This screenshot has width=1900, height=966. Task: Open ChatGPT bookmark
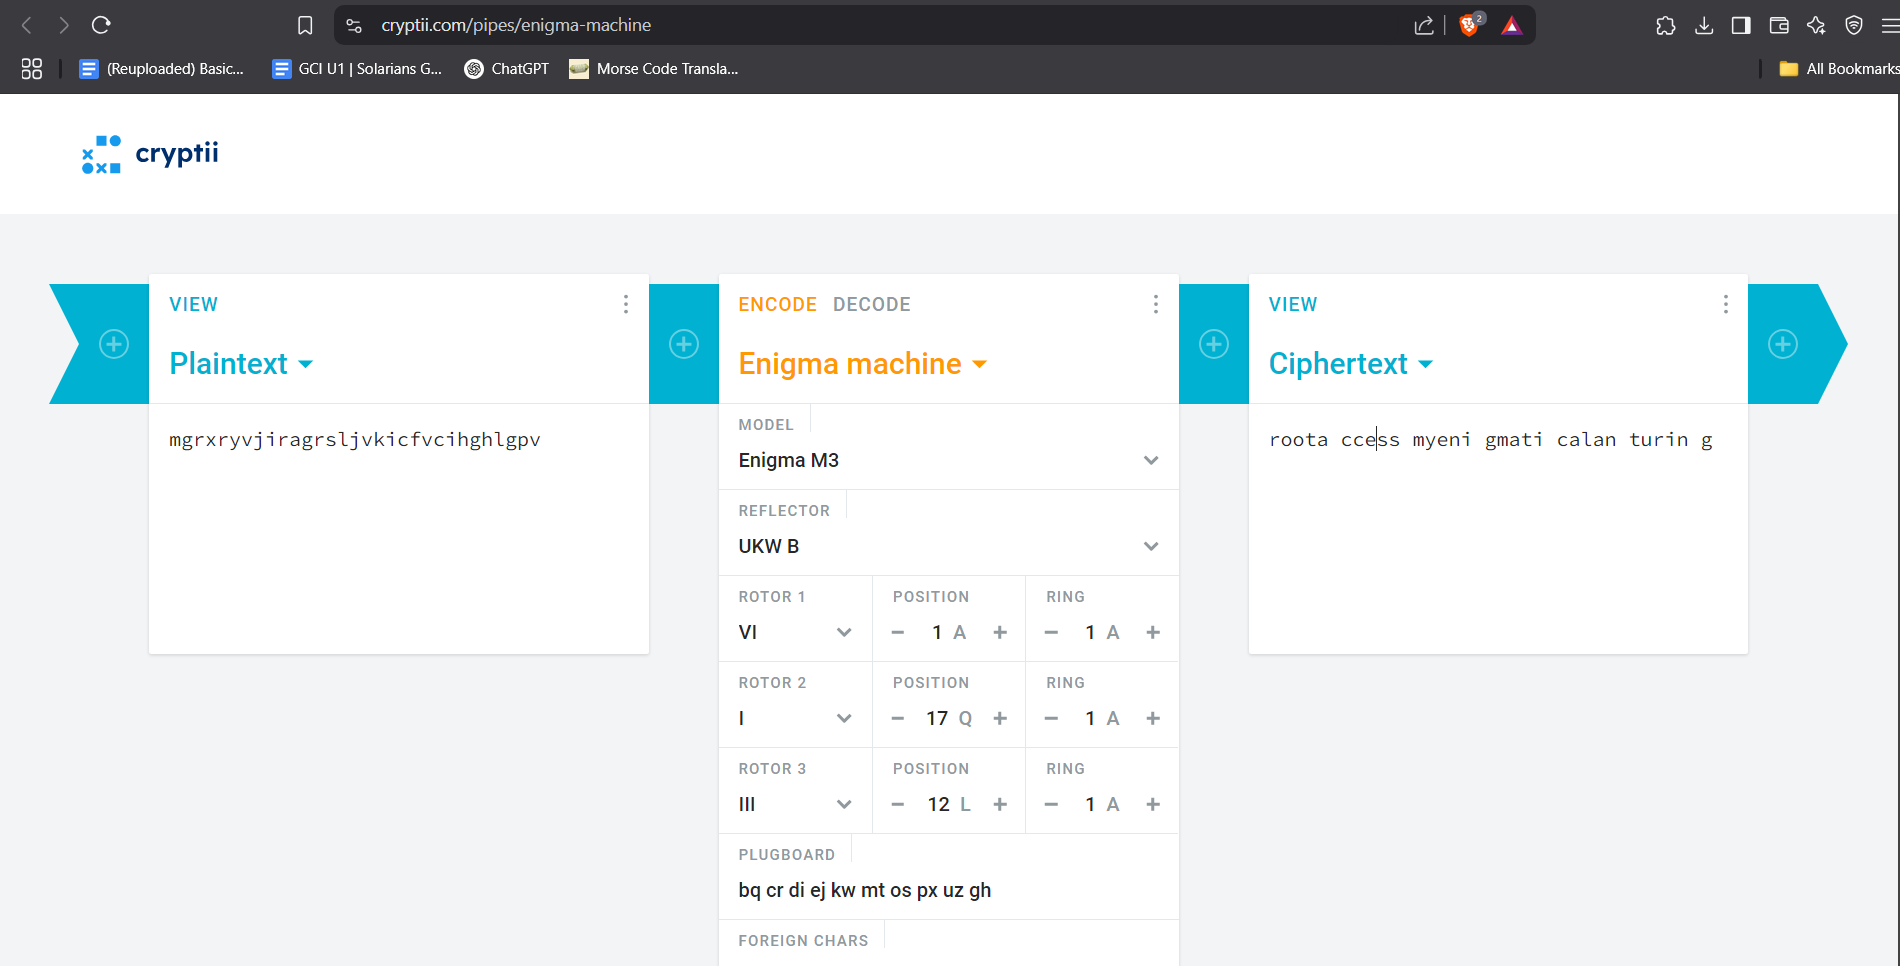coord(507,68)
